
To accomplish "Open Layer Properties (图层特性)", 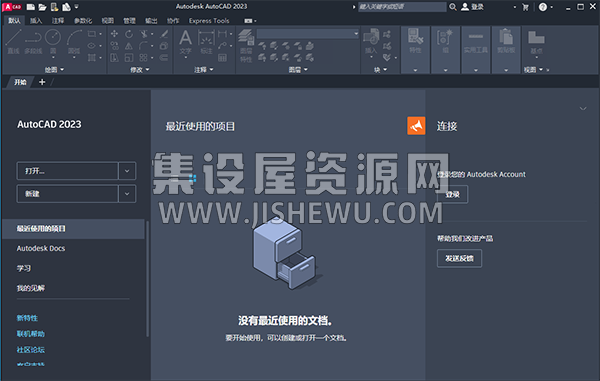I will [246, 46].
